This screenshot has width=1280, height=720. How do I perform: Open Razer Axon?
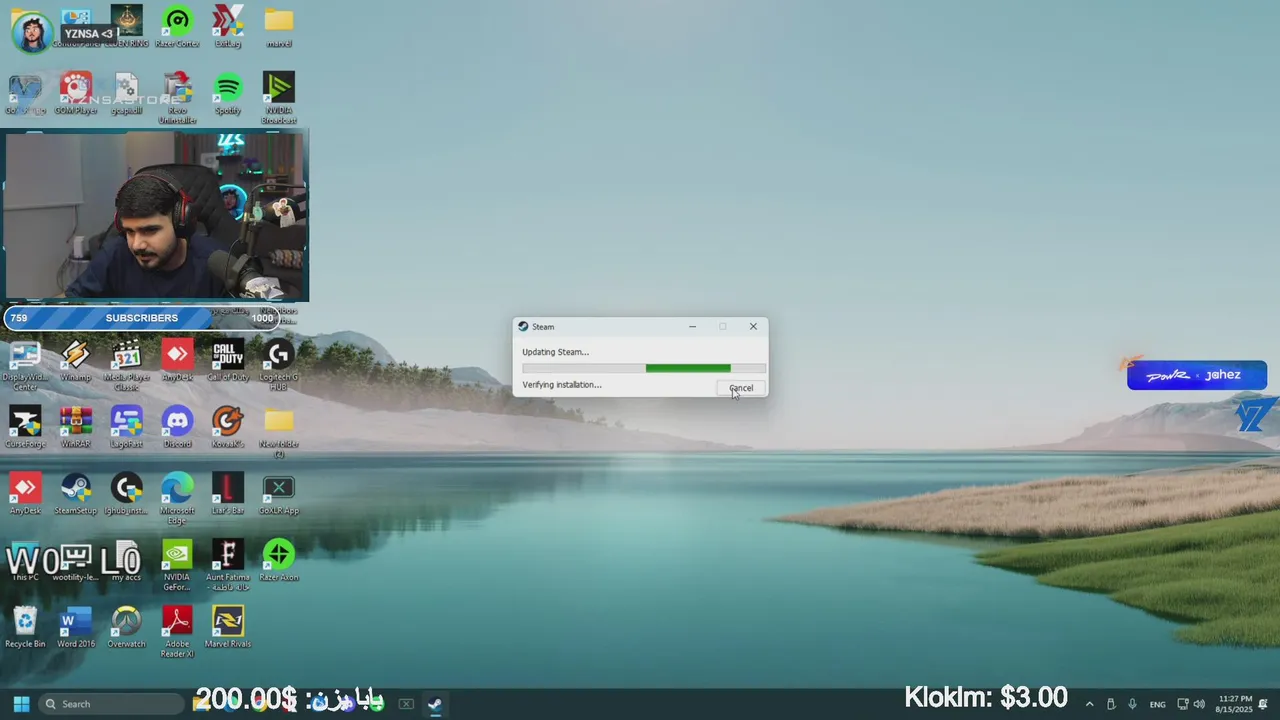pos(279,561)
